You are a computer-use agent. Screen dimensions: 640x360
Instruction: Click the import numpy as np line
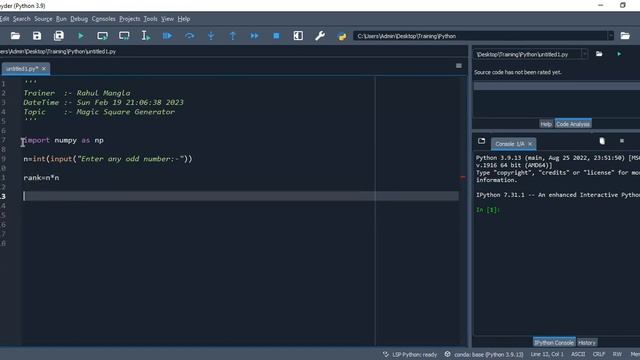(63, 140)
